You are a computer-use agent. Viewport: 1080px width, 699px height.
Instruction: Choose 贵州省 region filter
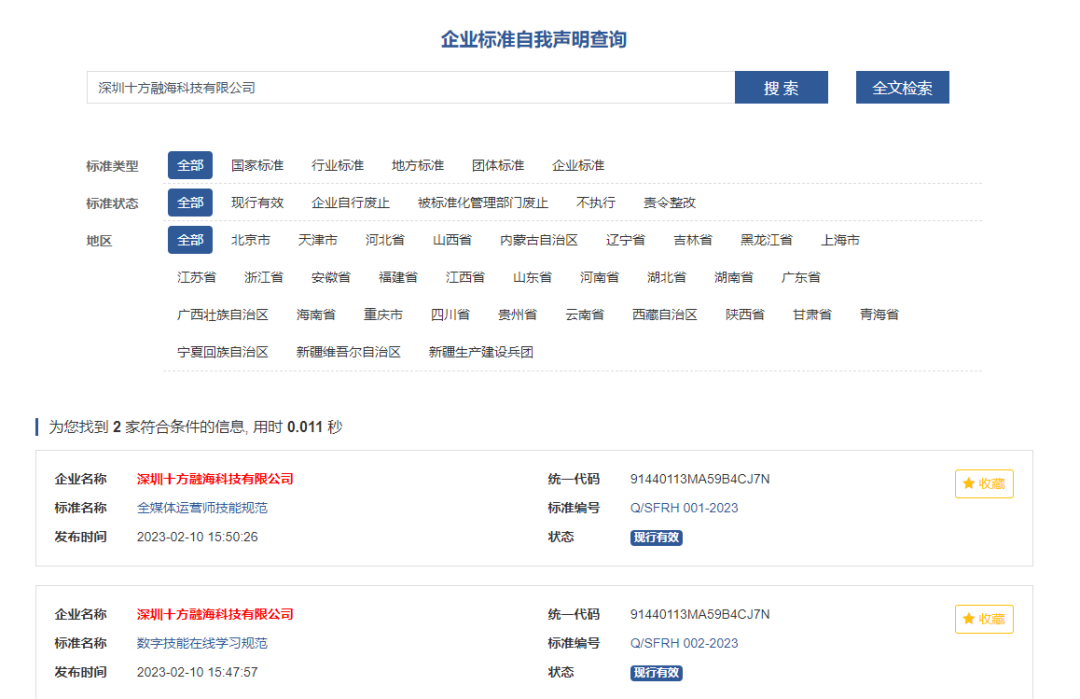tap(517, 314)
